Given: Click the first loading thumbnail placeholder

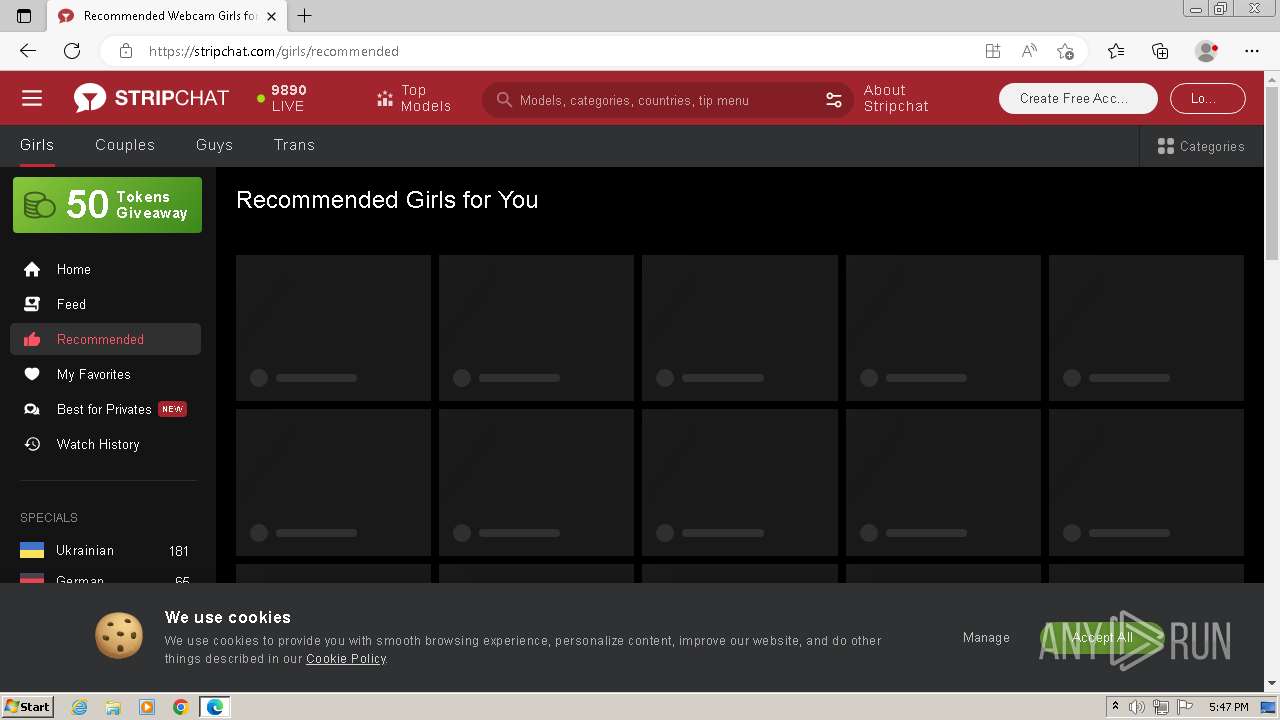Looking at the screenshot, I should pos(333,328).
